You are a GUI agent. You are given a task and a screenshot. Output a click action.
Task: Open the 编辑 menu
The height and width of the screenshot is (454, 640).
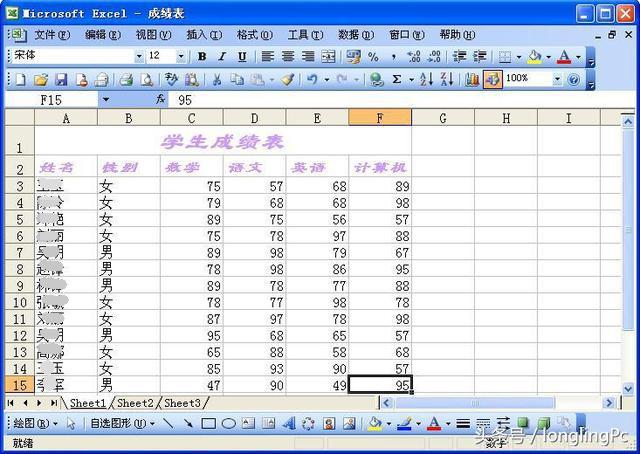tap(103, 35)
